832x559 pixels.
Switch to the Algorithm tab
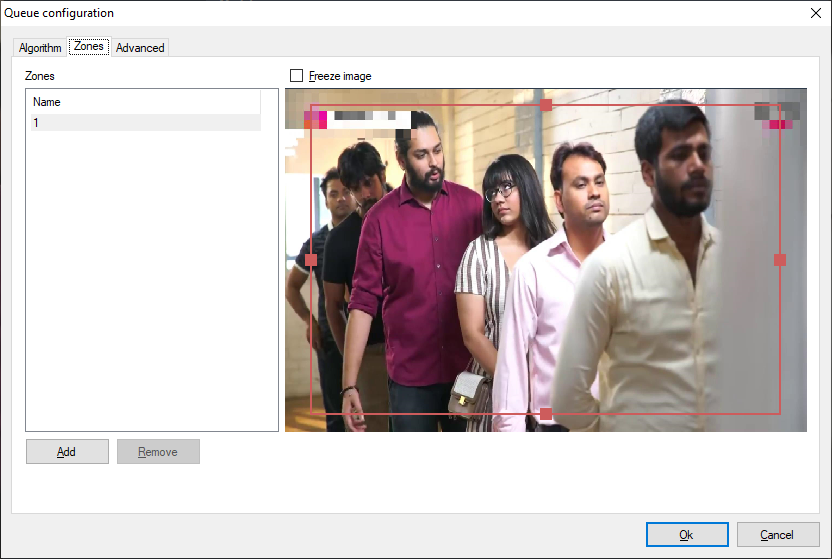(40, 48)
